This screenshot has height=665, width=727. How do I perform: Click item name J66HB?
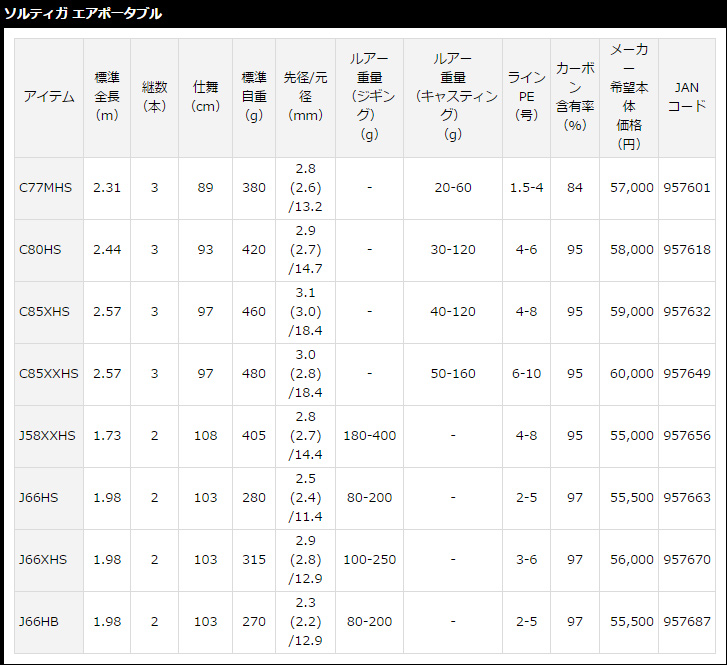38,621
